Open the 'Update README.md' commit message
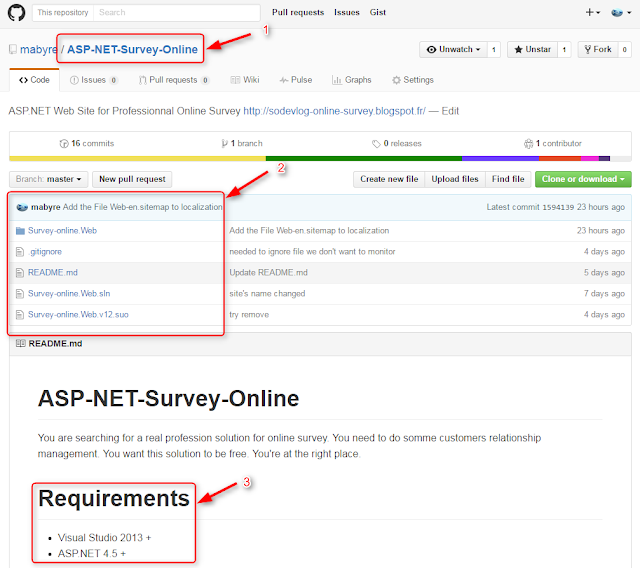The image size is (640, 568). tap(268, 273)
